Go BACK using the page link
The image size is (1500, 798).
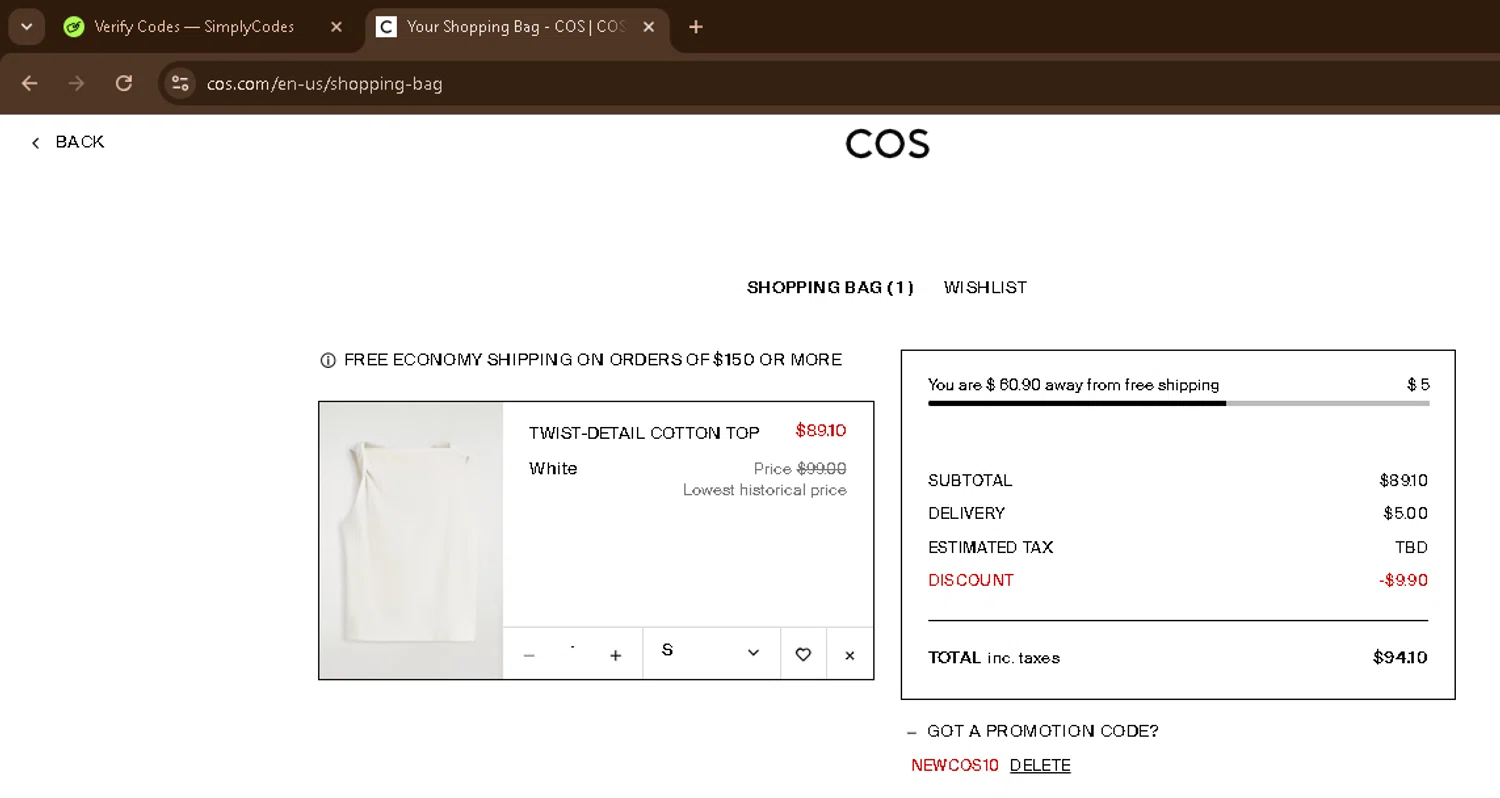(68, 142)
